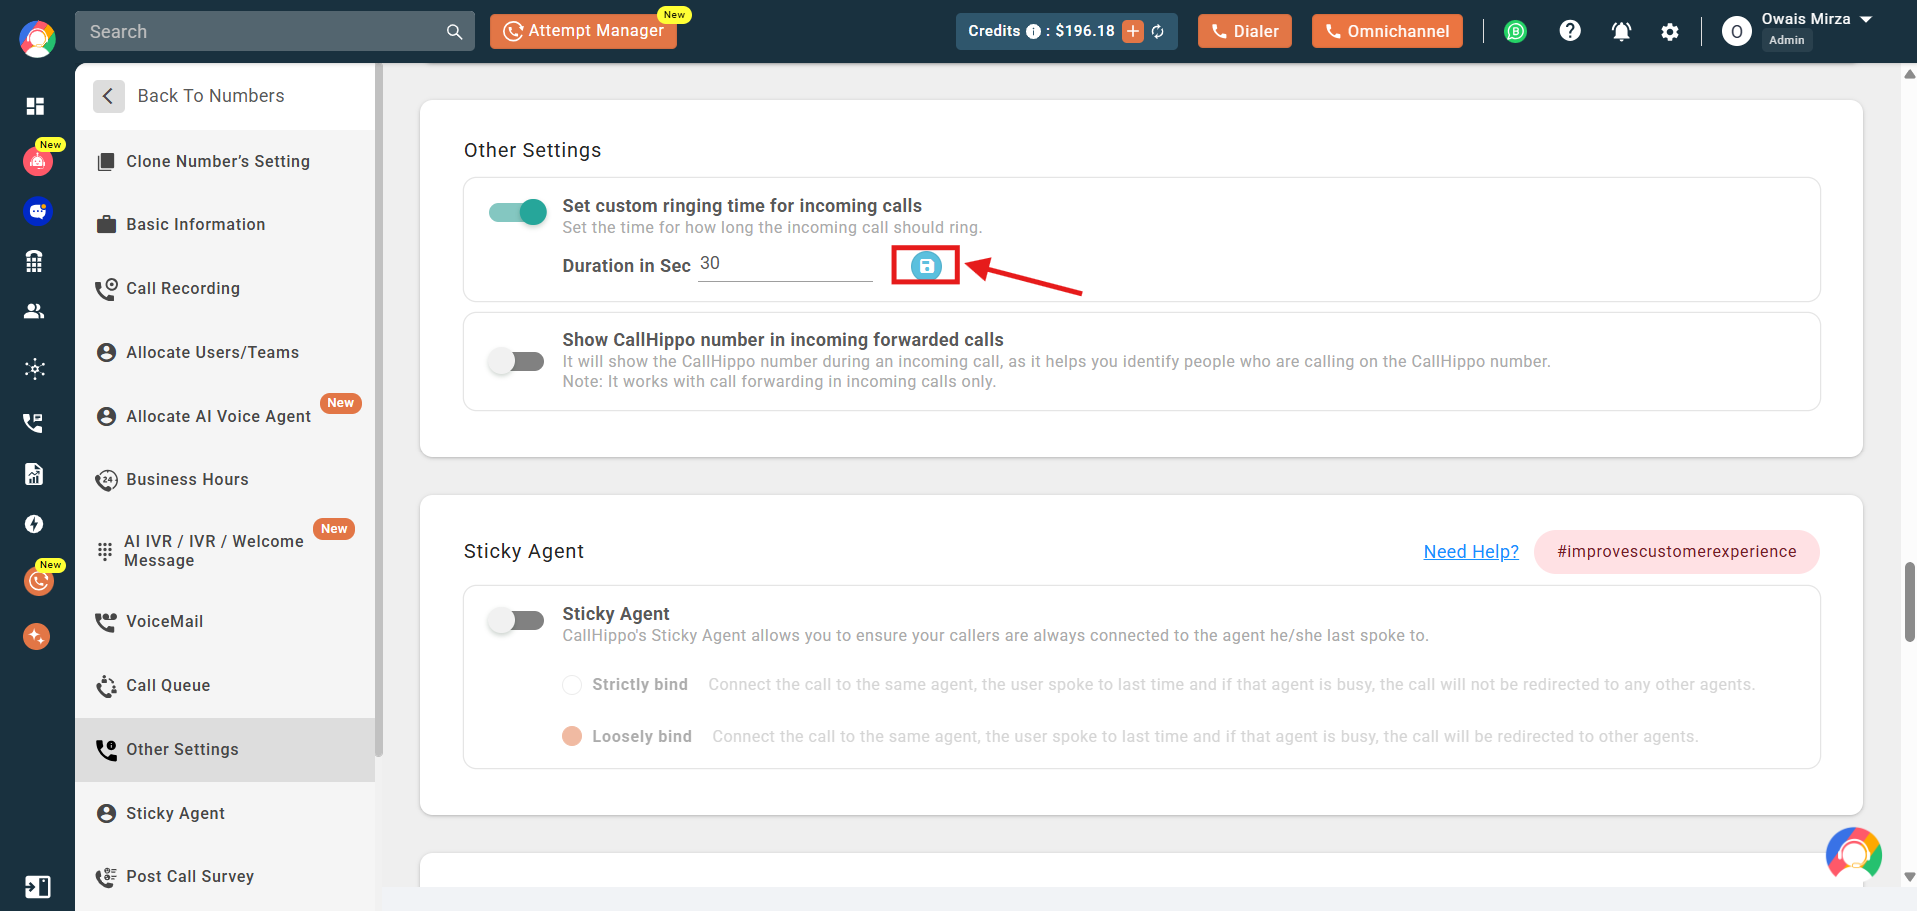Enable Show CallHippo number in forwarded calls
The image size is (1917, 911).
click(516, 361)
